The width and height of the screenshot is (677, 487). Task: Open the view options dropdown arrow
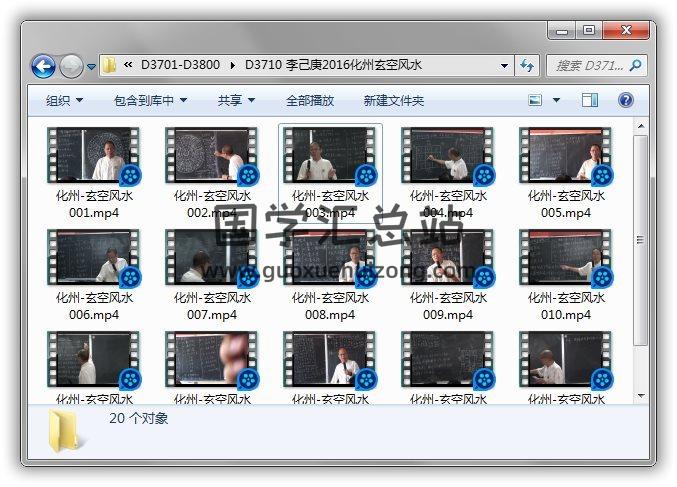[x=556, y=100]
